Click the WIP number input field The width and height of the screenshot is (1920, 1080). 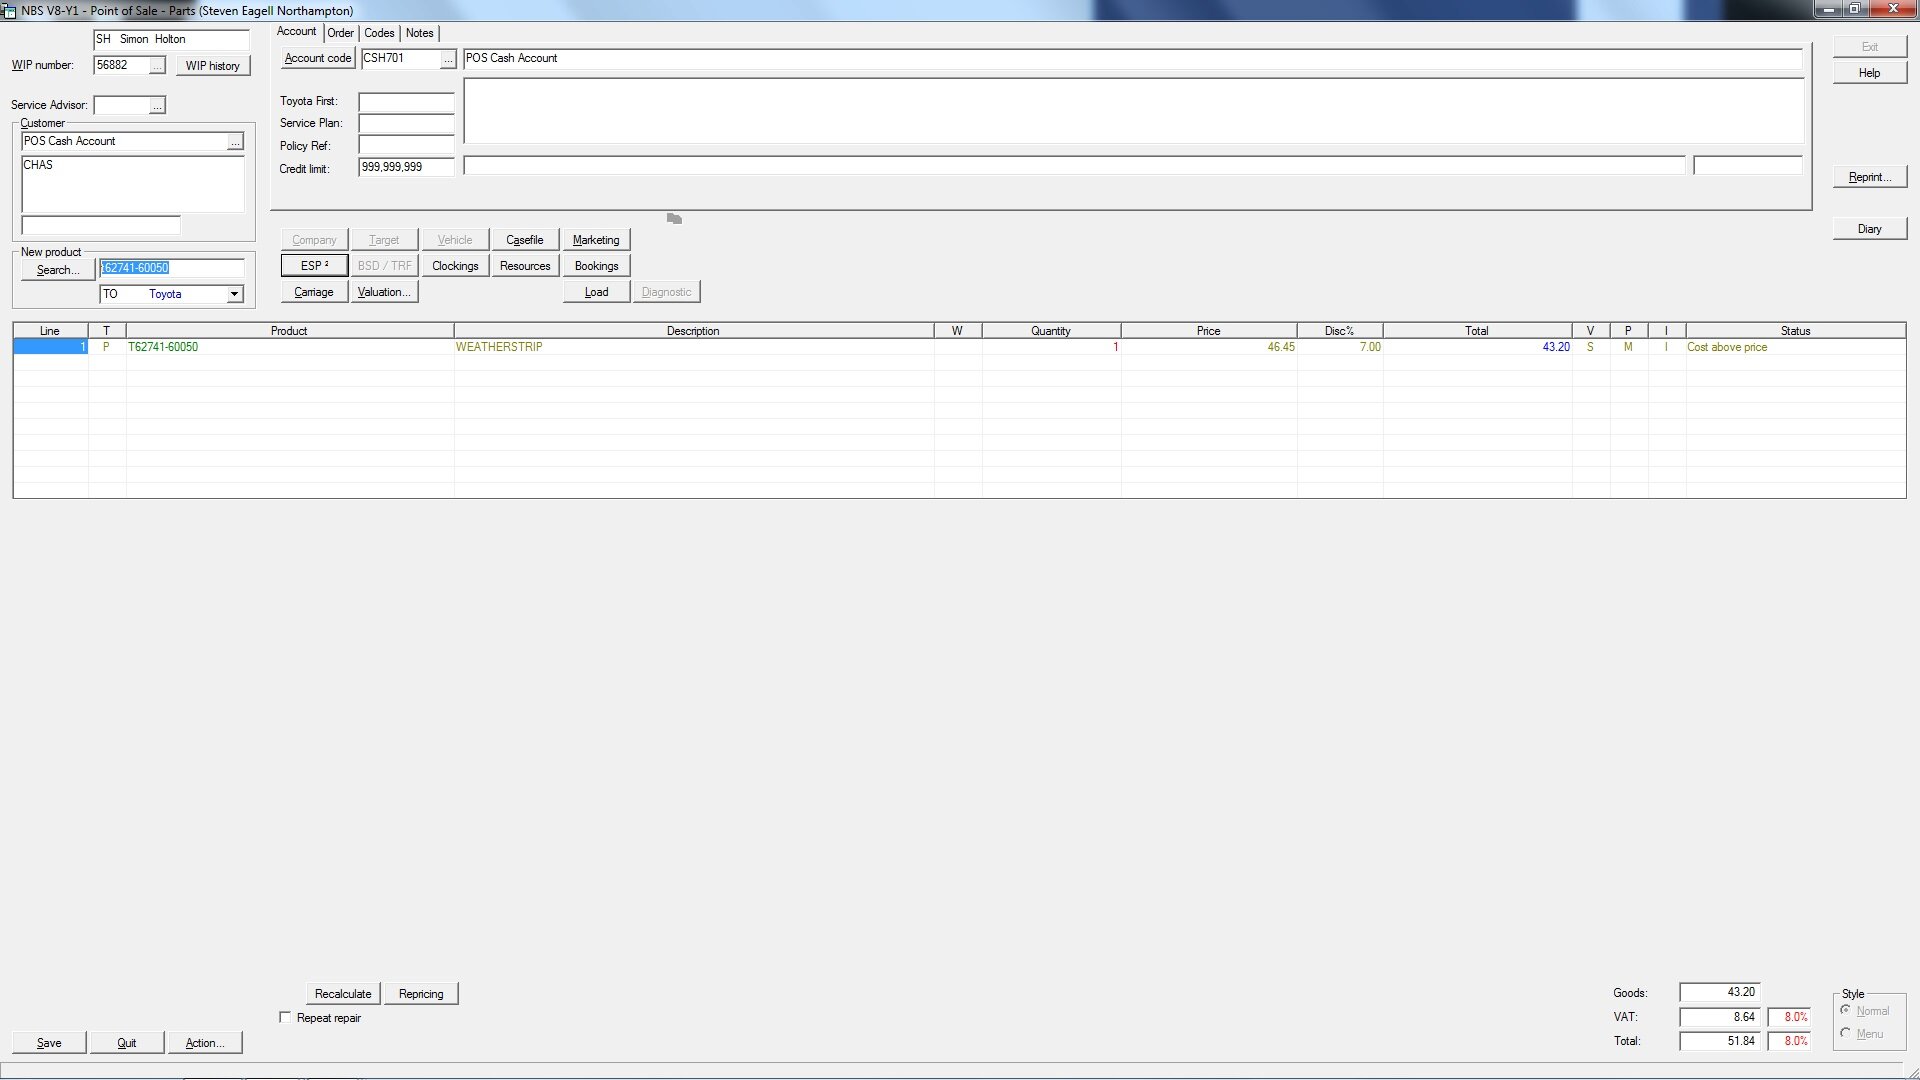[122, 65]
